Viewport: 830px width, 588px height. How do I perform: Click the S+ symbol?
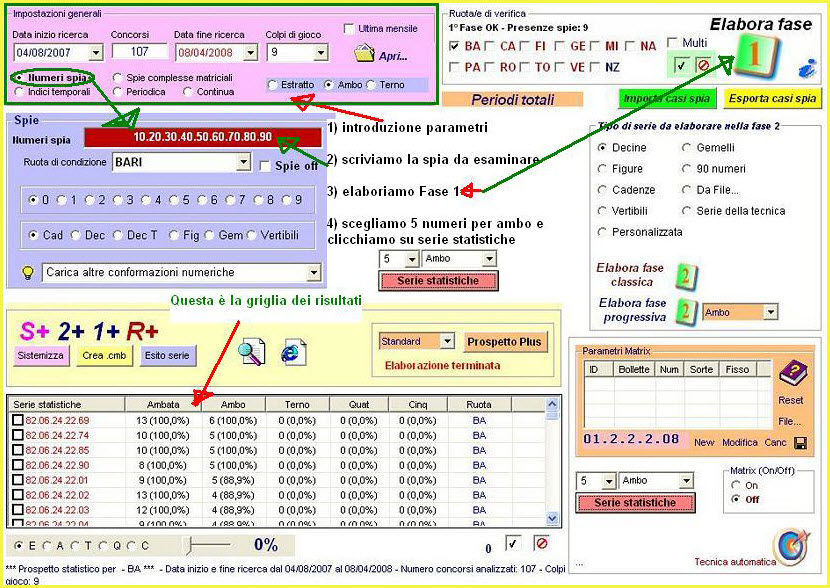[x=34, y=331]
